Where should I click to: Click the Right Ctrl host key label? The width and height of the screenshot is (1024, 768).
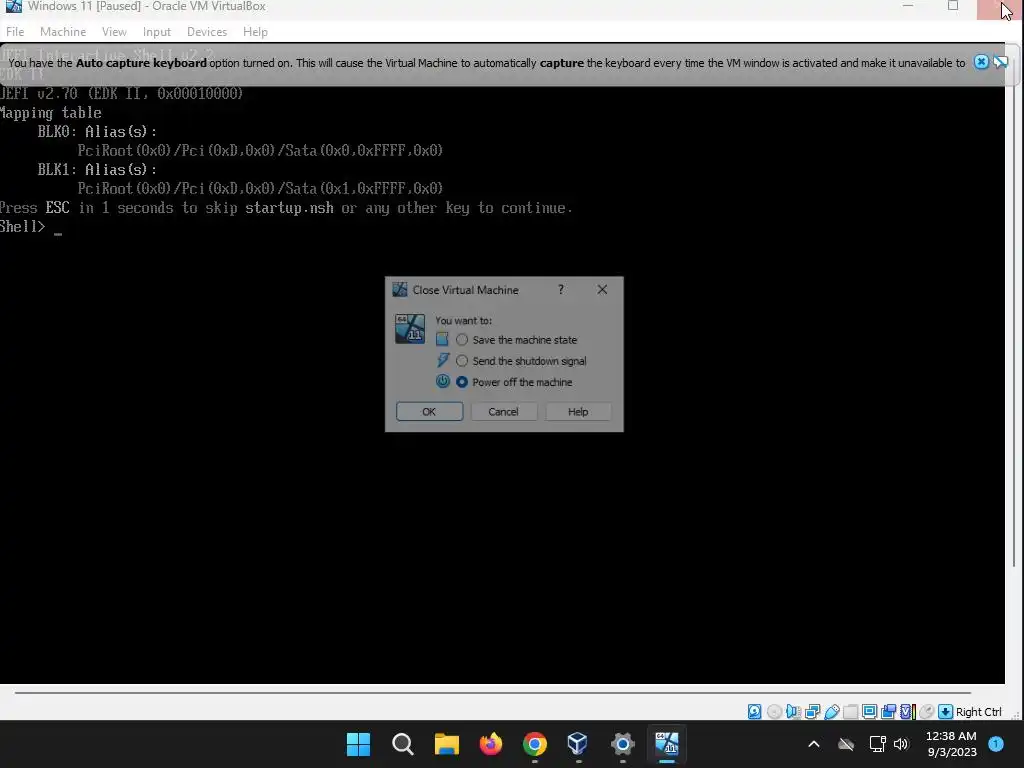click(x=978, y=712)
